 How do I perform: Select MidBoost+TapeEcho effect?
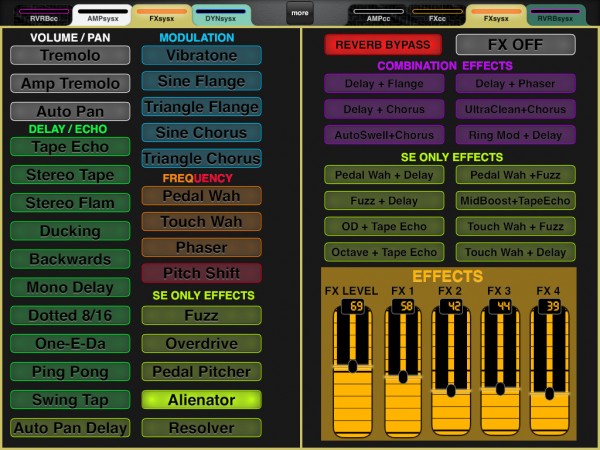pos(515,201)
